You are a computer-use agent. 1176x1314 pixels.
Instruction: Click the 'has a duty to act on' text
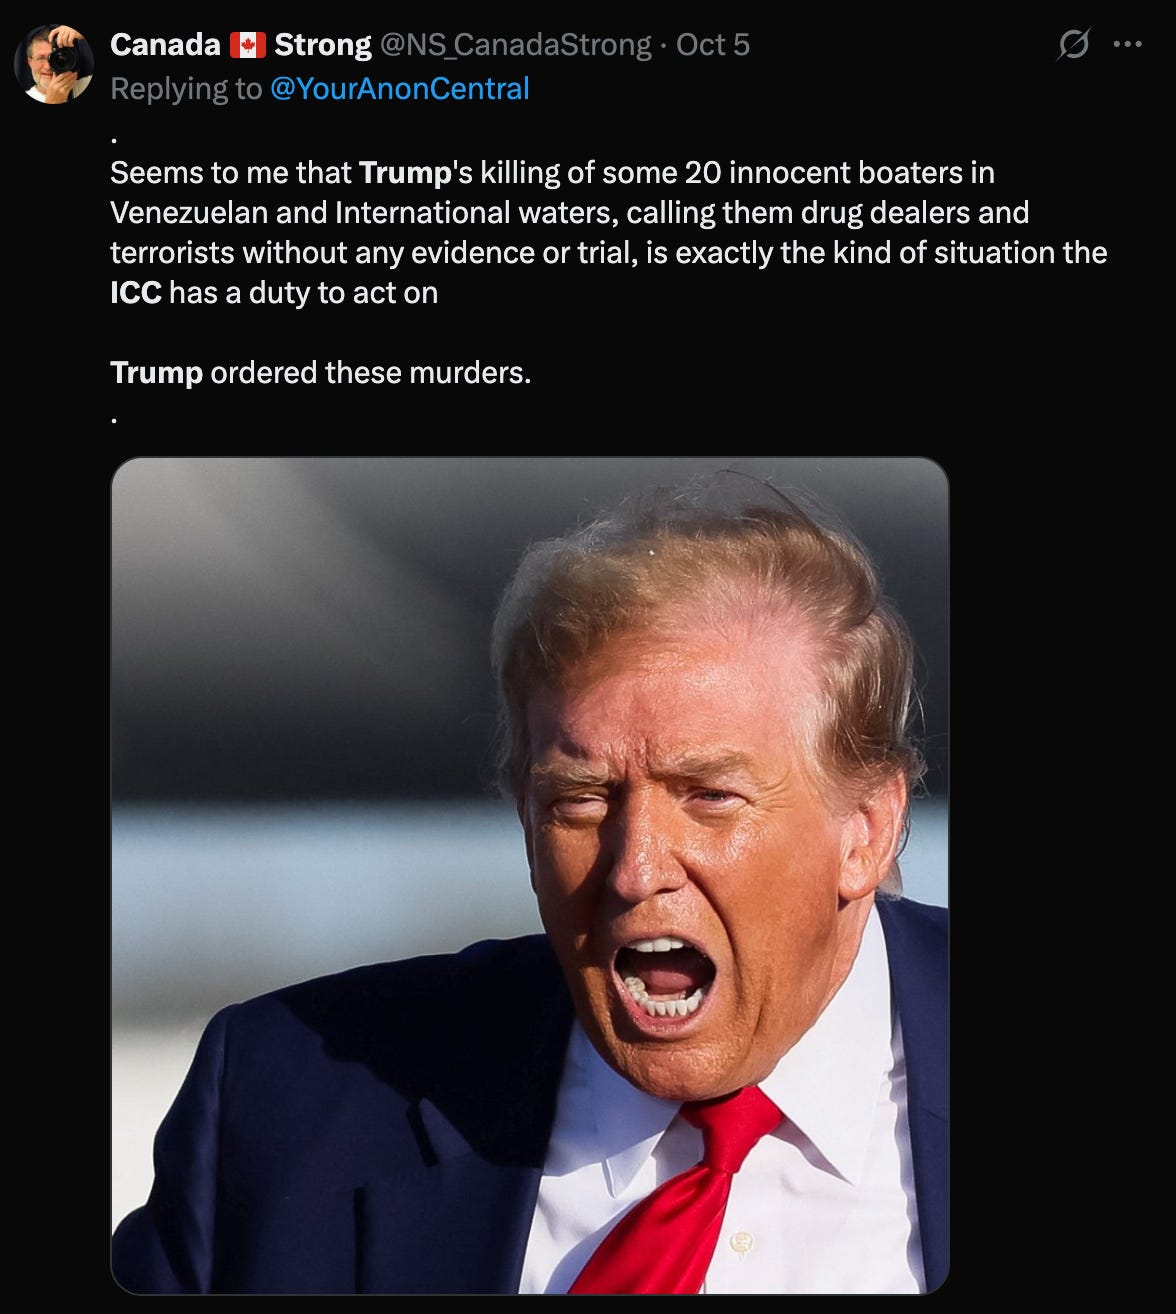[x=303, y=292]
